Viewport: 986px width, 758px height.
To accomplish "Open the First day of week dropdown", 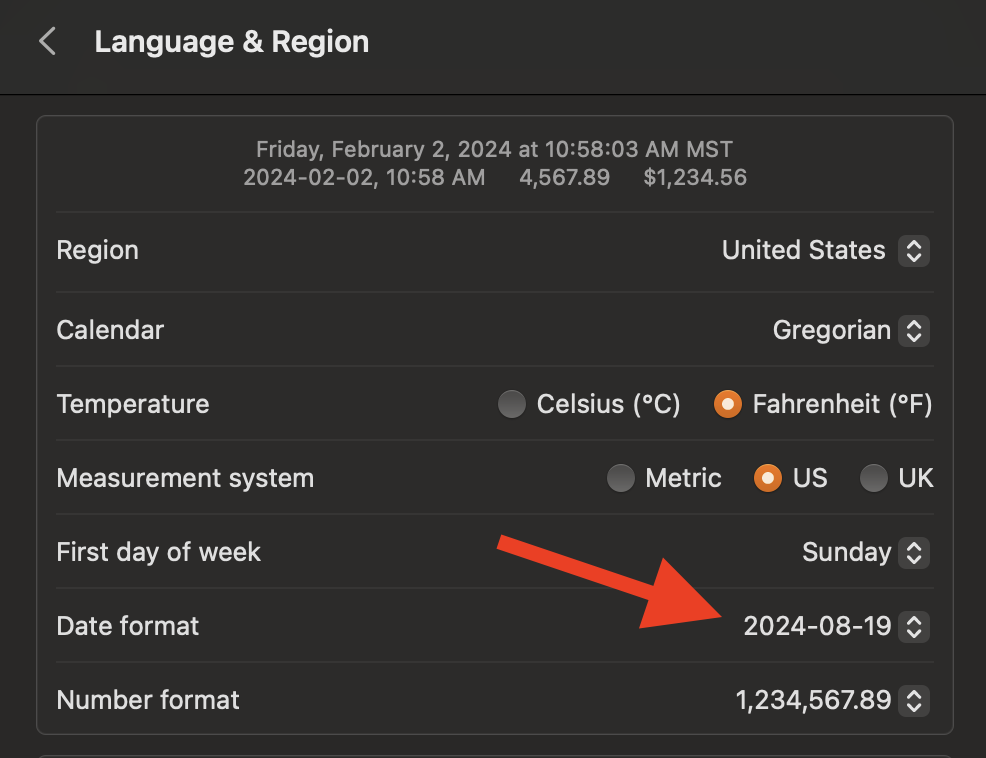I will pyautogui.click(x=846, y=552).
